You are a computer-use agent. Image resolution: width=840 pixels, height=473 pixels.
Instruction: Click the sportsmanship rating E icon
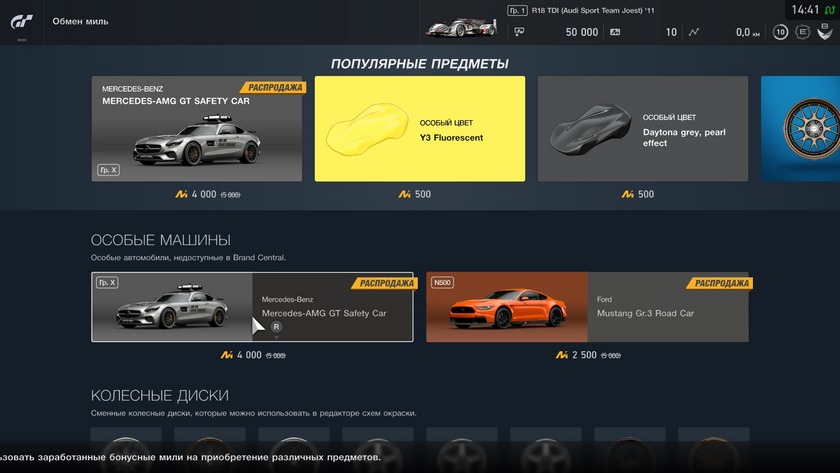[802, 32]
